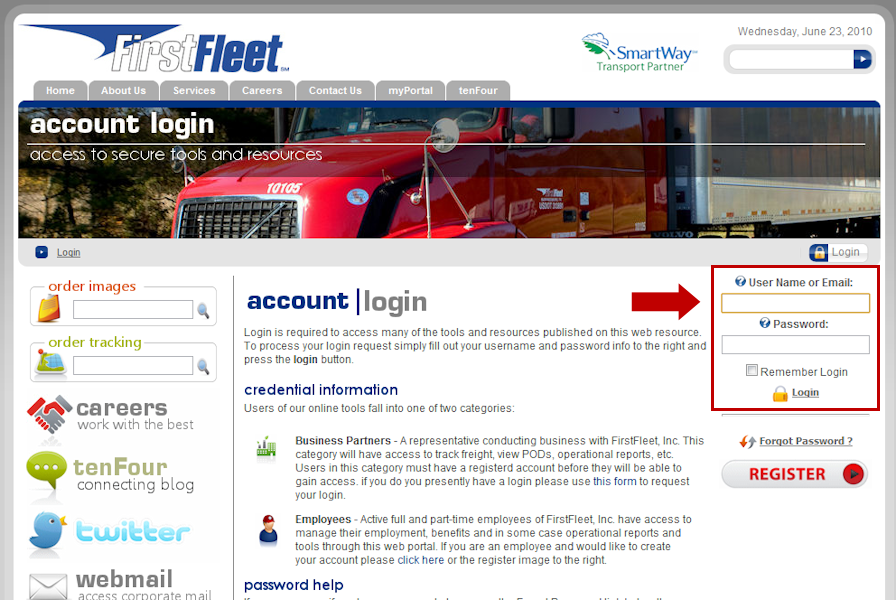896x600 pixels.
Task: Focus the Password input field
Action: coord(795,345)
